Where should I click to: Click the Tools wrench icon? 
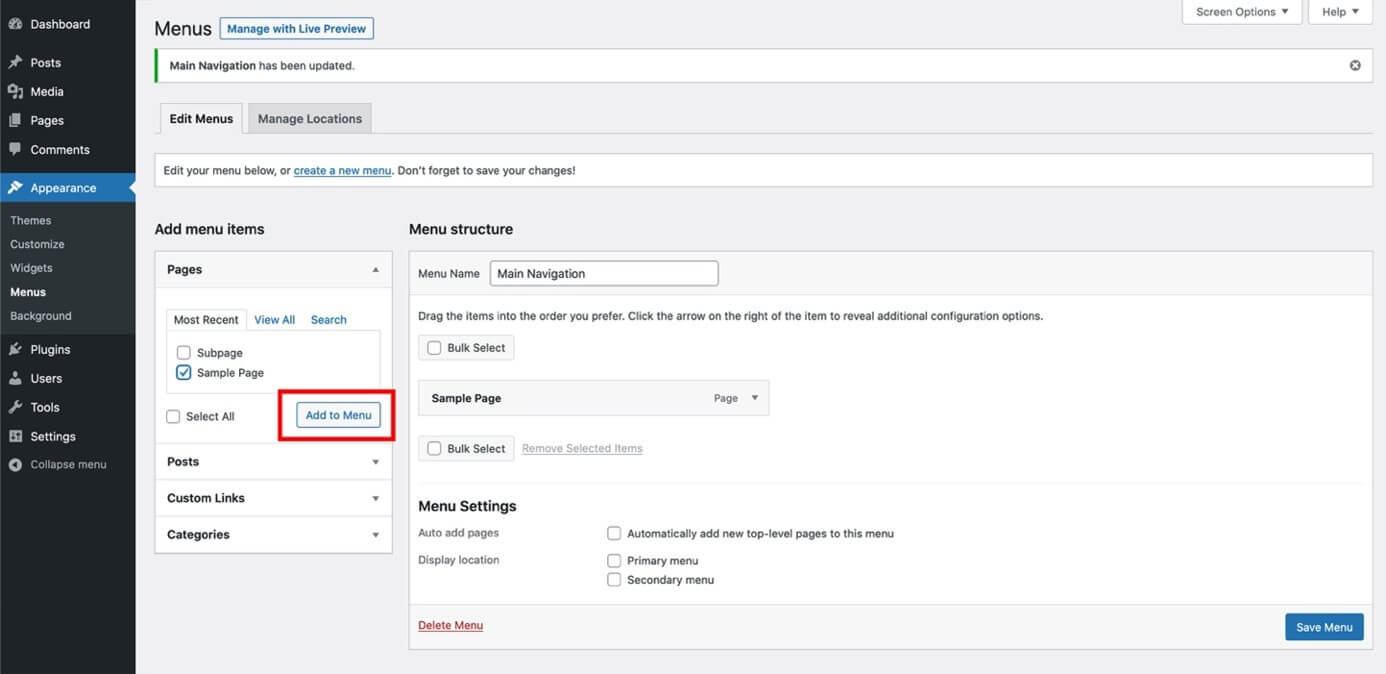click(x=15, y=407)
